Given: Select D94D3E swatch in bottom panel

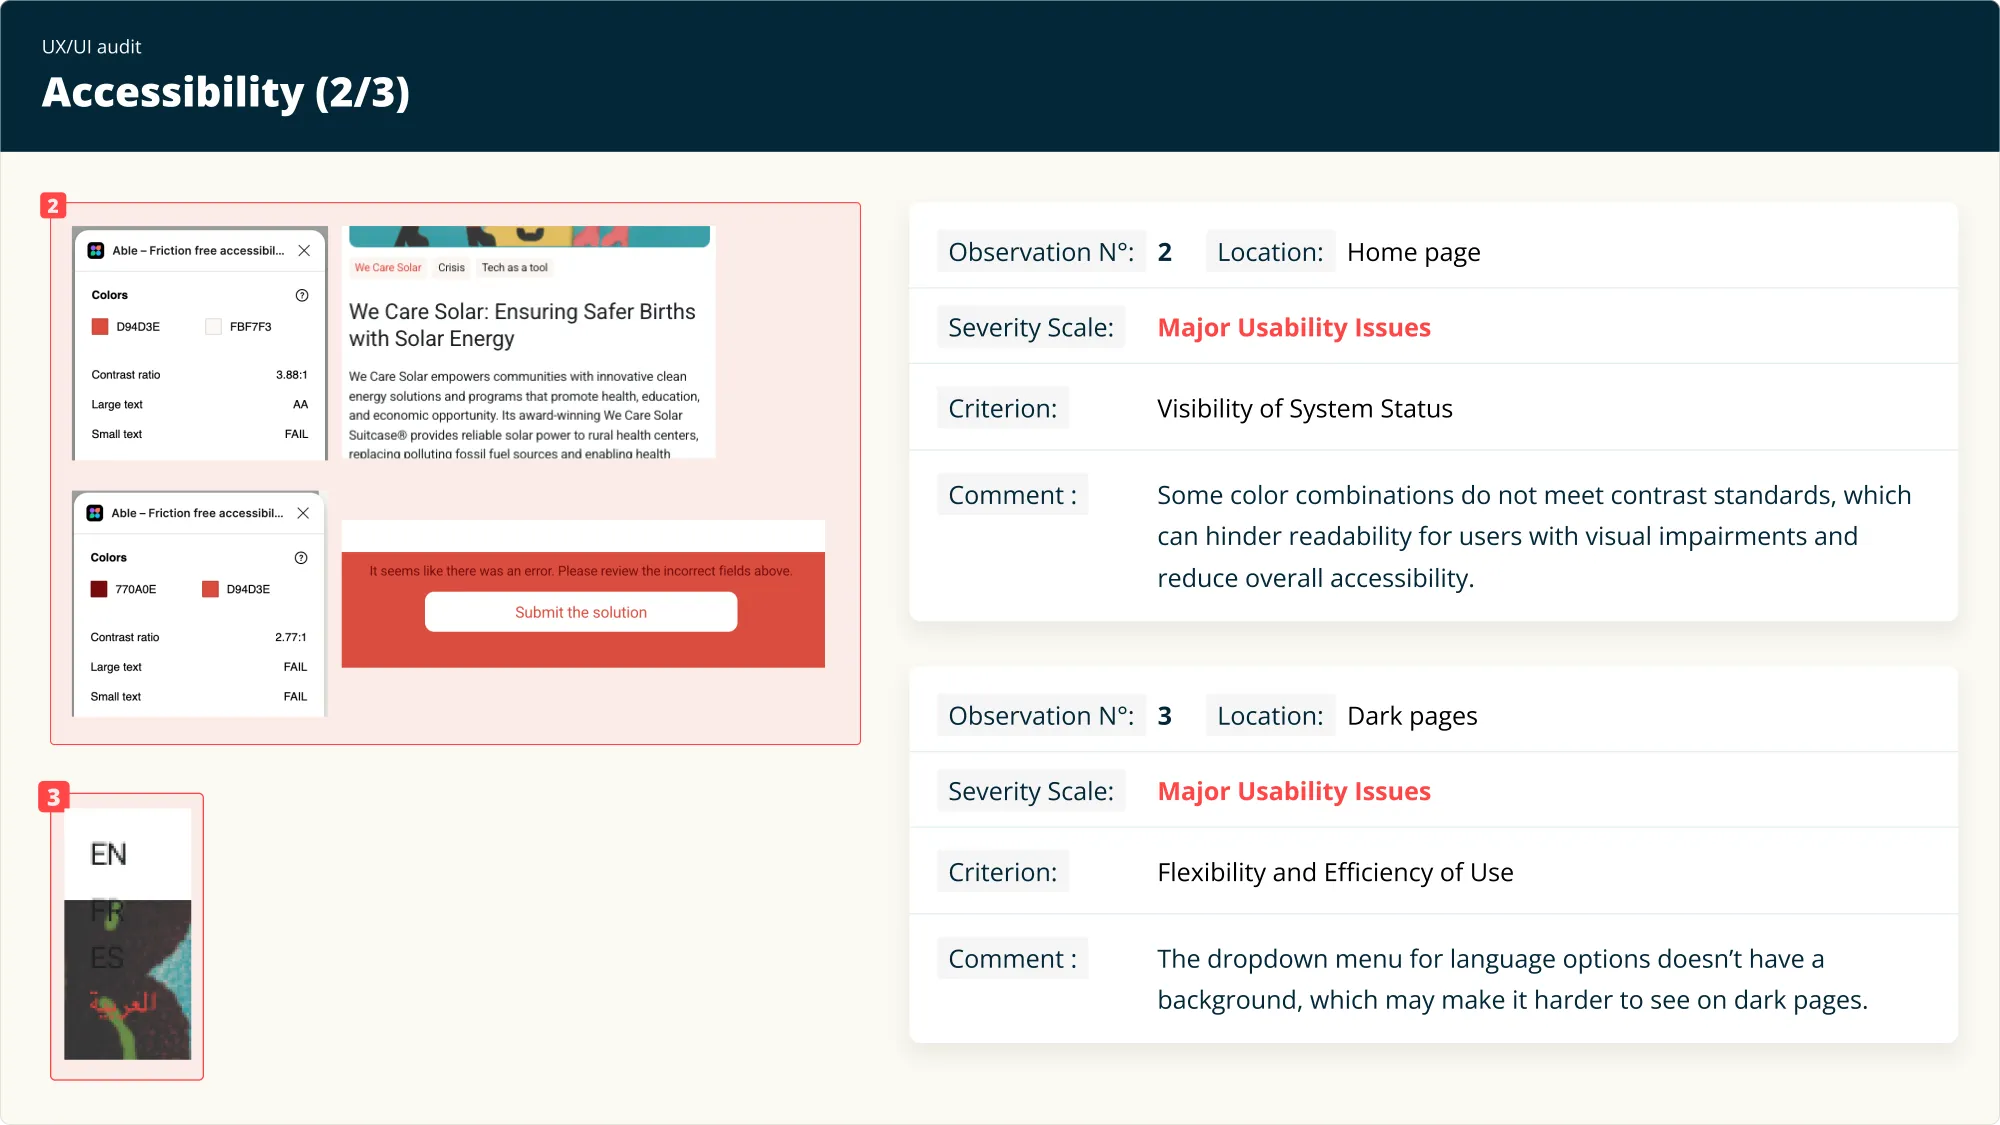Looking at the screenshot, I should pyautogui.click(x=210, y=589).
